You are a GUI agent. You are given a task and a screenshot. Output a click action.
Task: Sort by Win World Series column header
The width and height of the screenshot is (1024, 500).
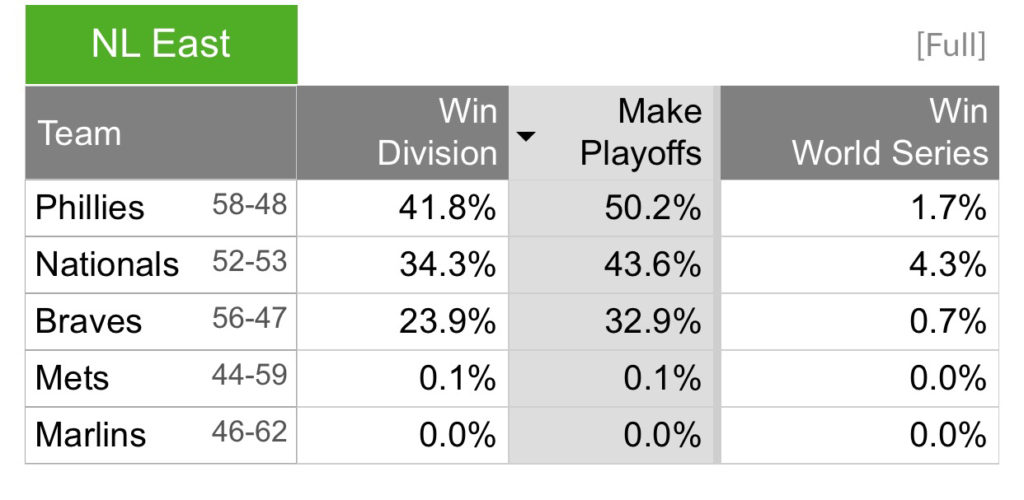tap(890, 132)
